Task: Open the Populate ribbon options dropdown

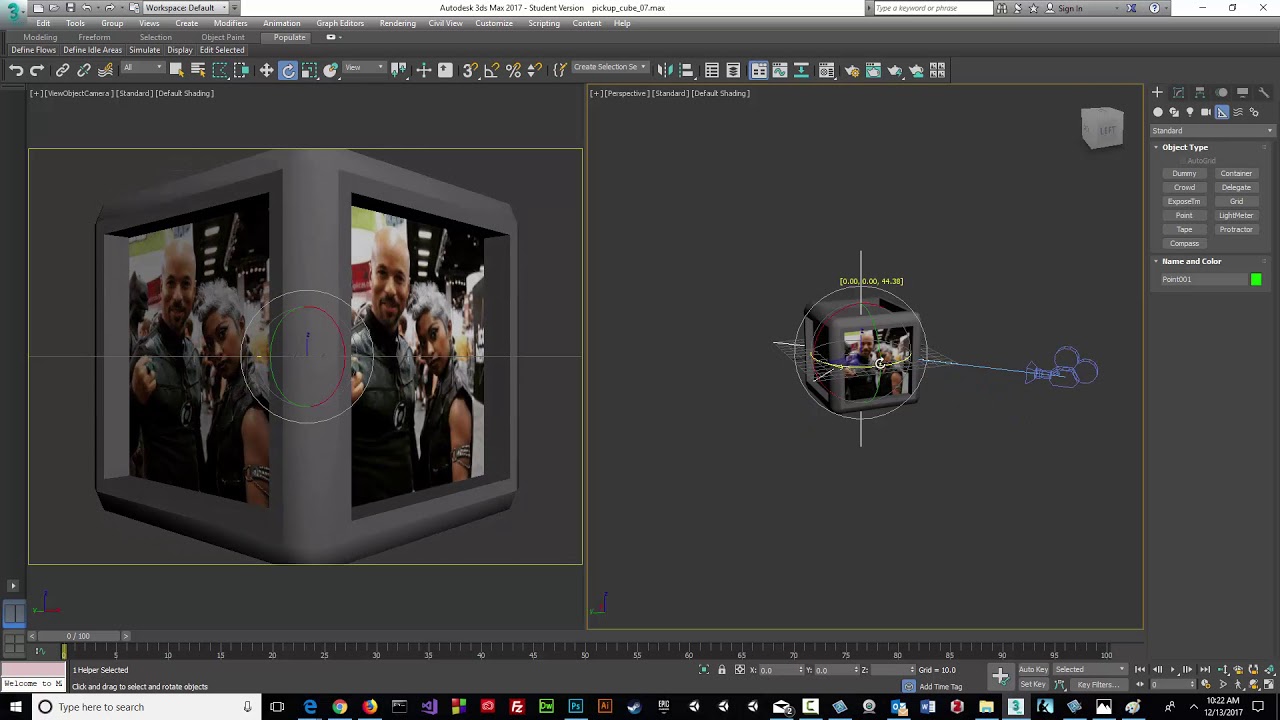Action: coord(334,37)
